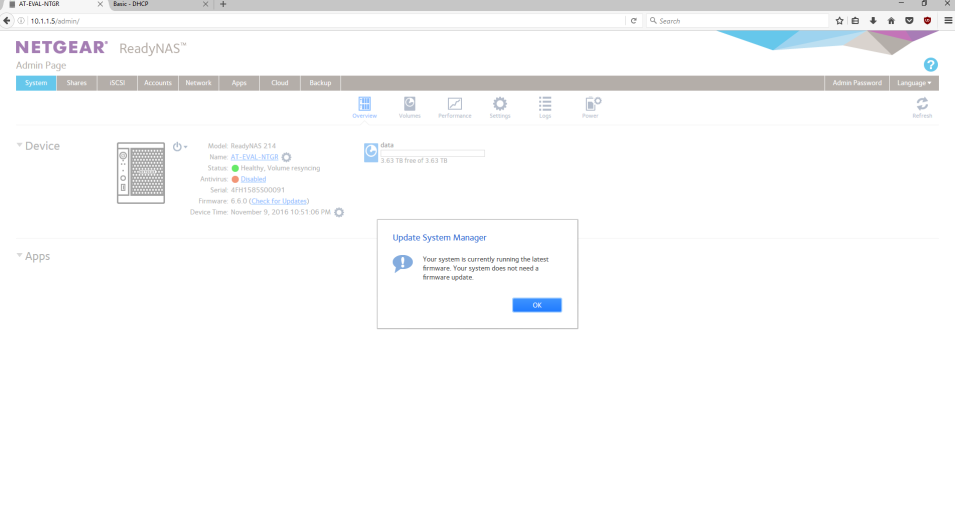Switch to the Apps tab

coord(239,83)
